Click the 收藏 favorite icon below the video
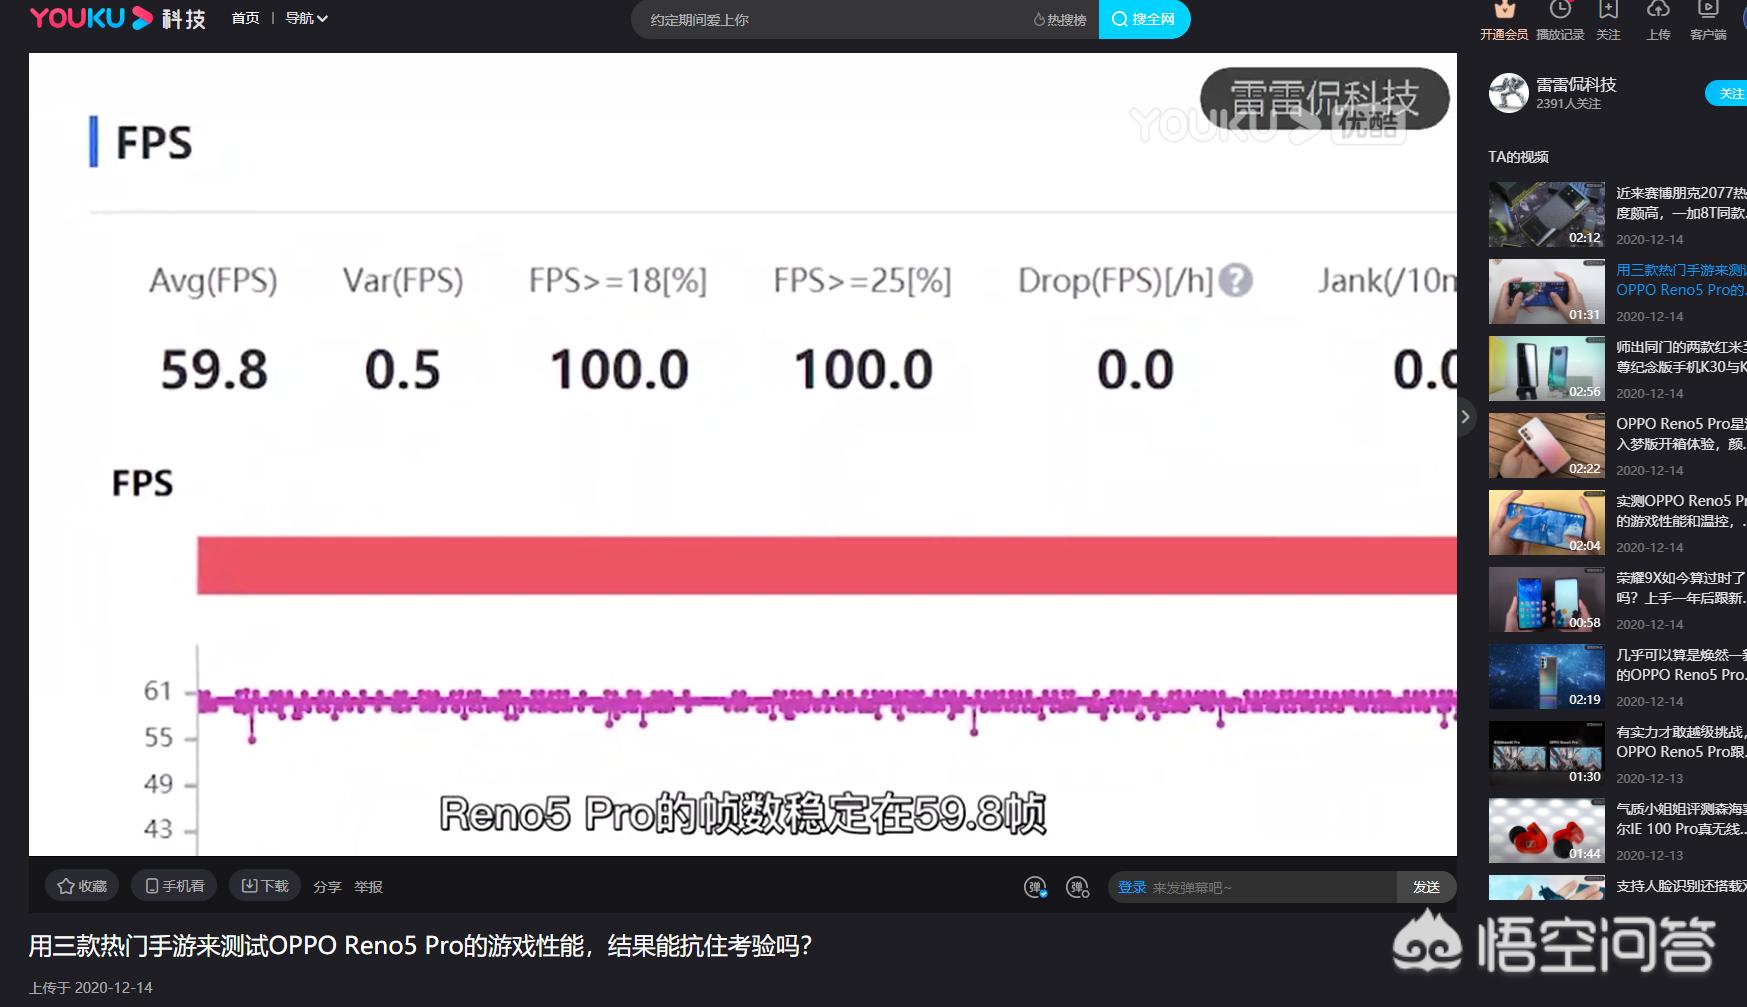This screenshot has height=1007, width=1747. [x=83, y=886]
